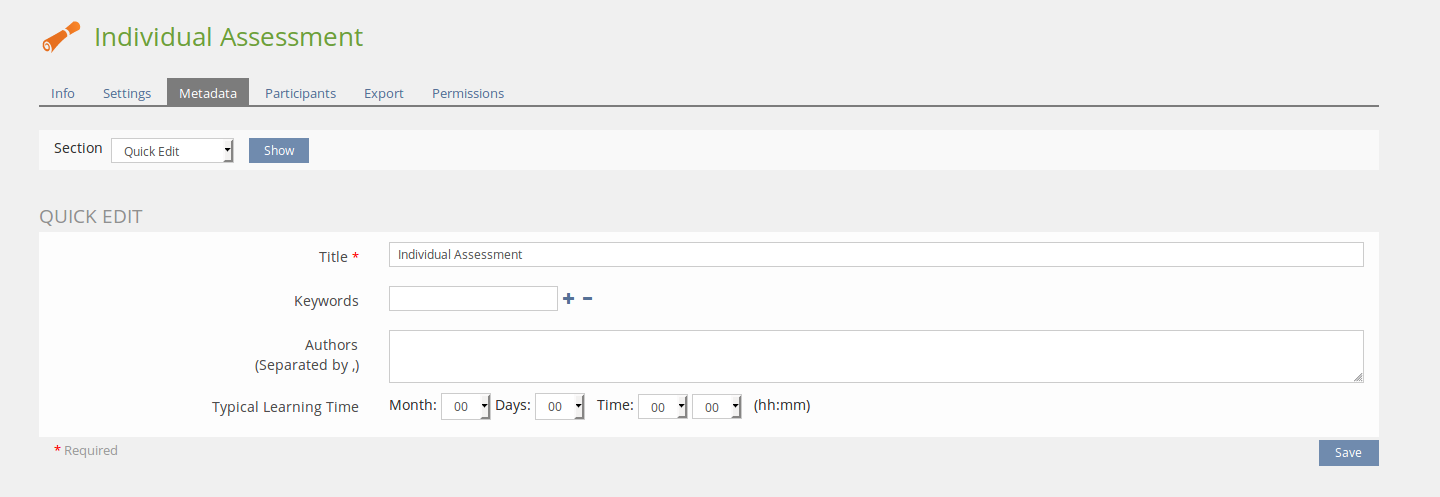1440x497 pixels.
Task: Remove a keyword with the minus icon
Action: click(588, 298)
